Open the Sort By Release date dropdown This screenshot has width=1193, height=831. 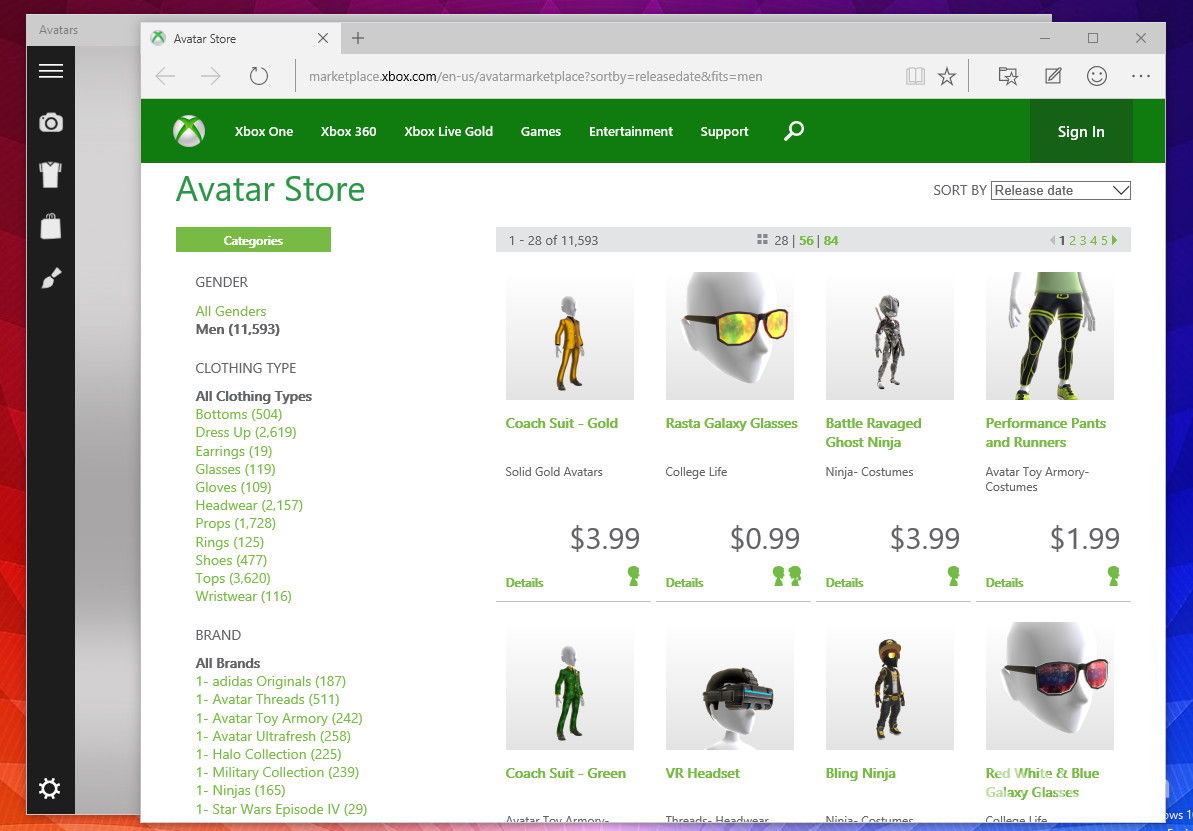coord(1061,190)
